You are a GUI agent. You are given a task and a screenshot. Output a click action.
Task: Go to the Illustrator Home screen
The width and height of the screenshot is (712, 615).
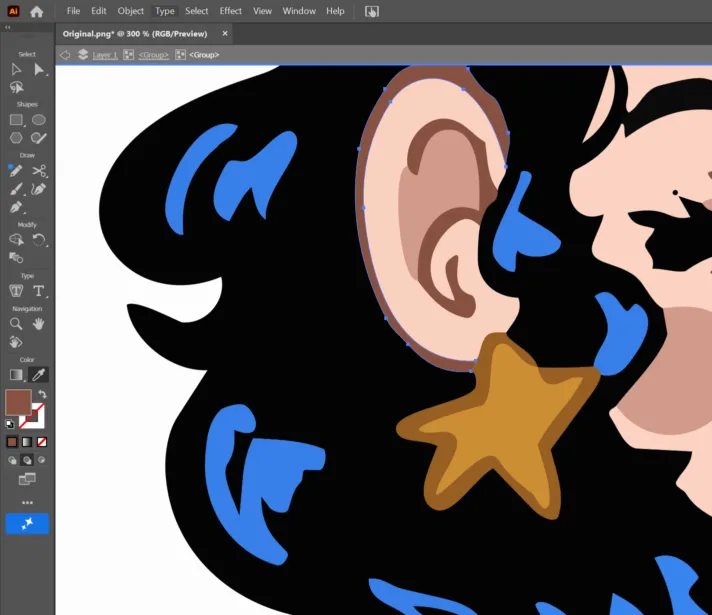pyautogui.click(x=36, y=11)
